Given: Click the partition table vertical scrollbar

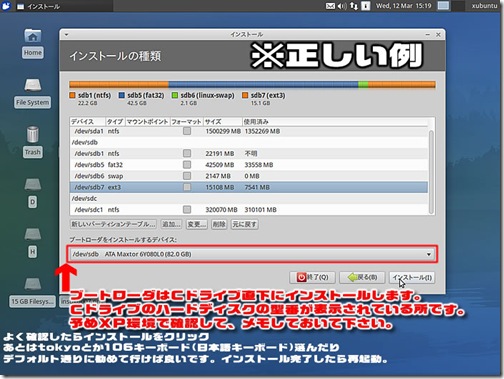Looking at the screenshot, I should tap(431, 172).
